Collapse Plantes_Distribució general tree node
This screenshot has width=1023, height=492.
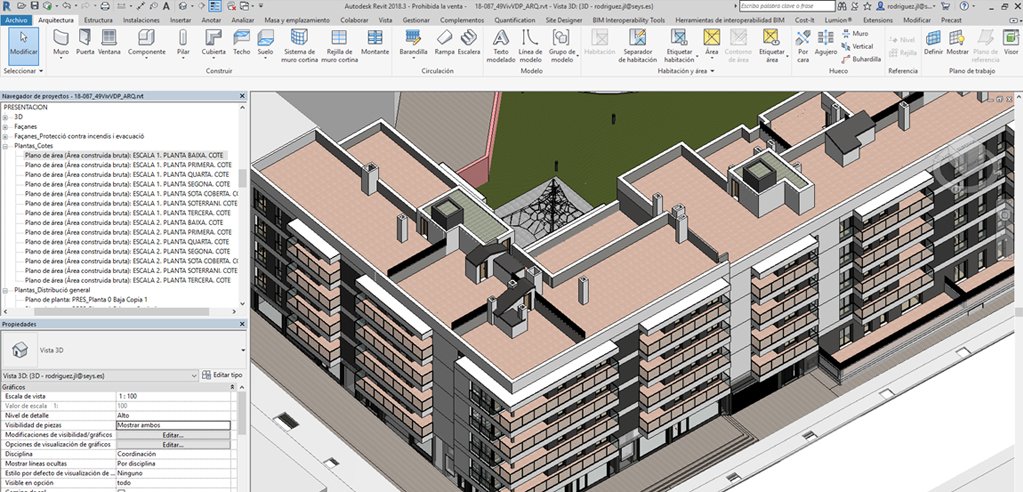[5, 290]
